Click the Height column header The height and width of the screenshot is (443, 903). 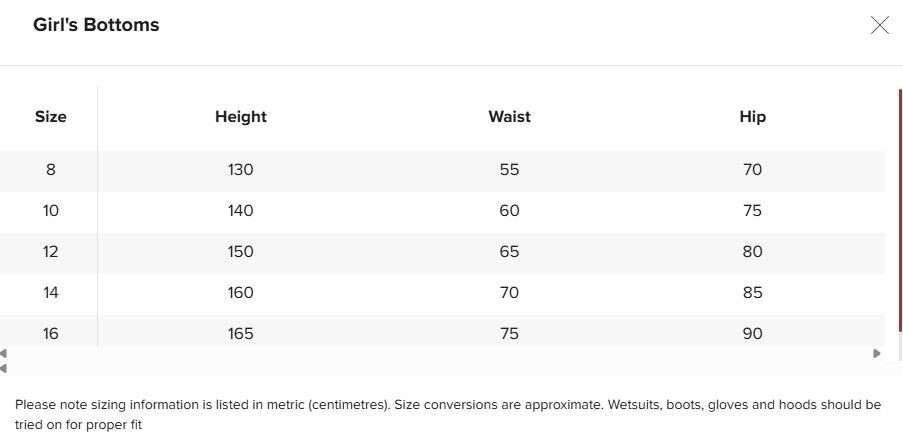tap(241, 117)
